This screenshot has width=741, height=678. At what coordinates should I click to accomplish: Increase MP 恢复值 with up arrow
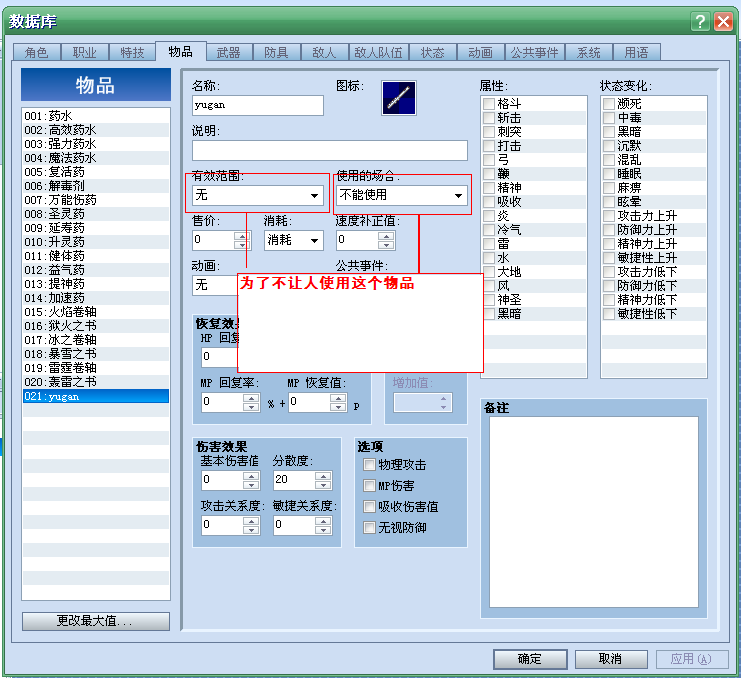coord(338,398)
